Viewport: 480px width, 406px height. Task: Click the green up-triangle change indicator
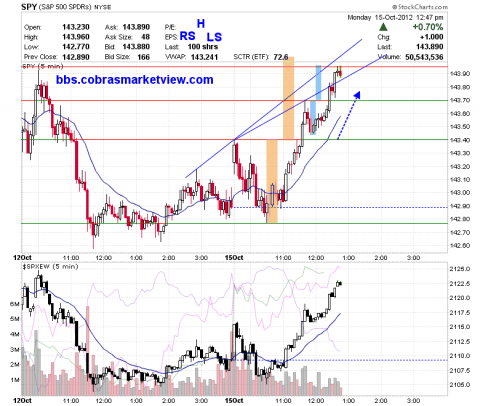click(x=383, y=27)
